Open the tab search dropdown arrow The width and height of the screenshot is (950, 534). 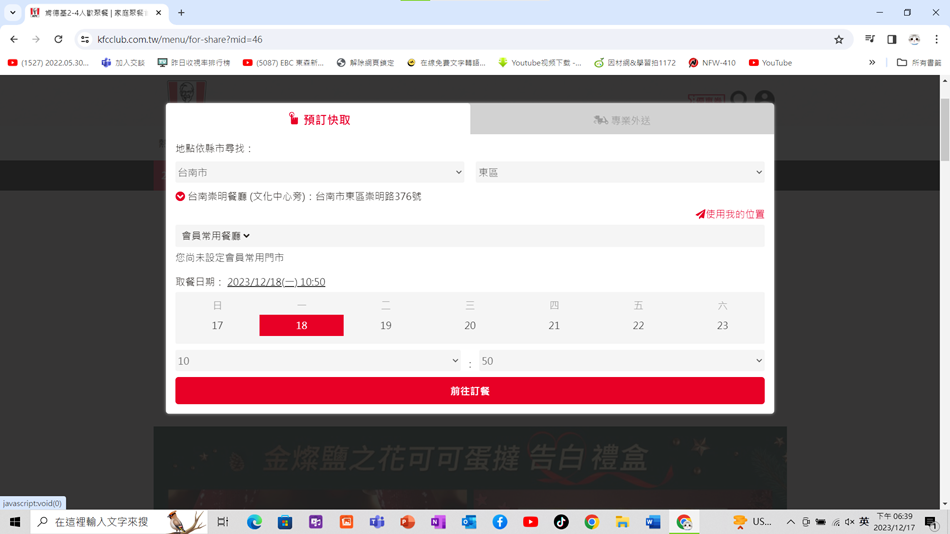[x=13, y=13]
